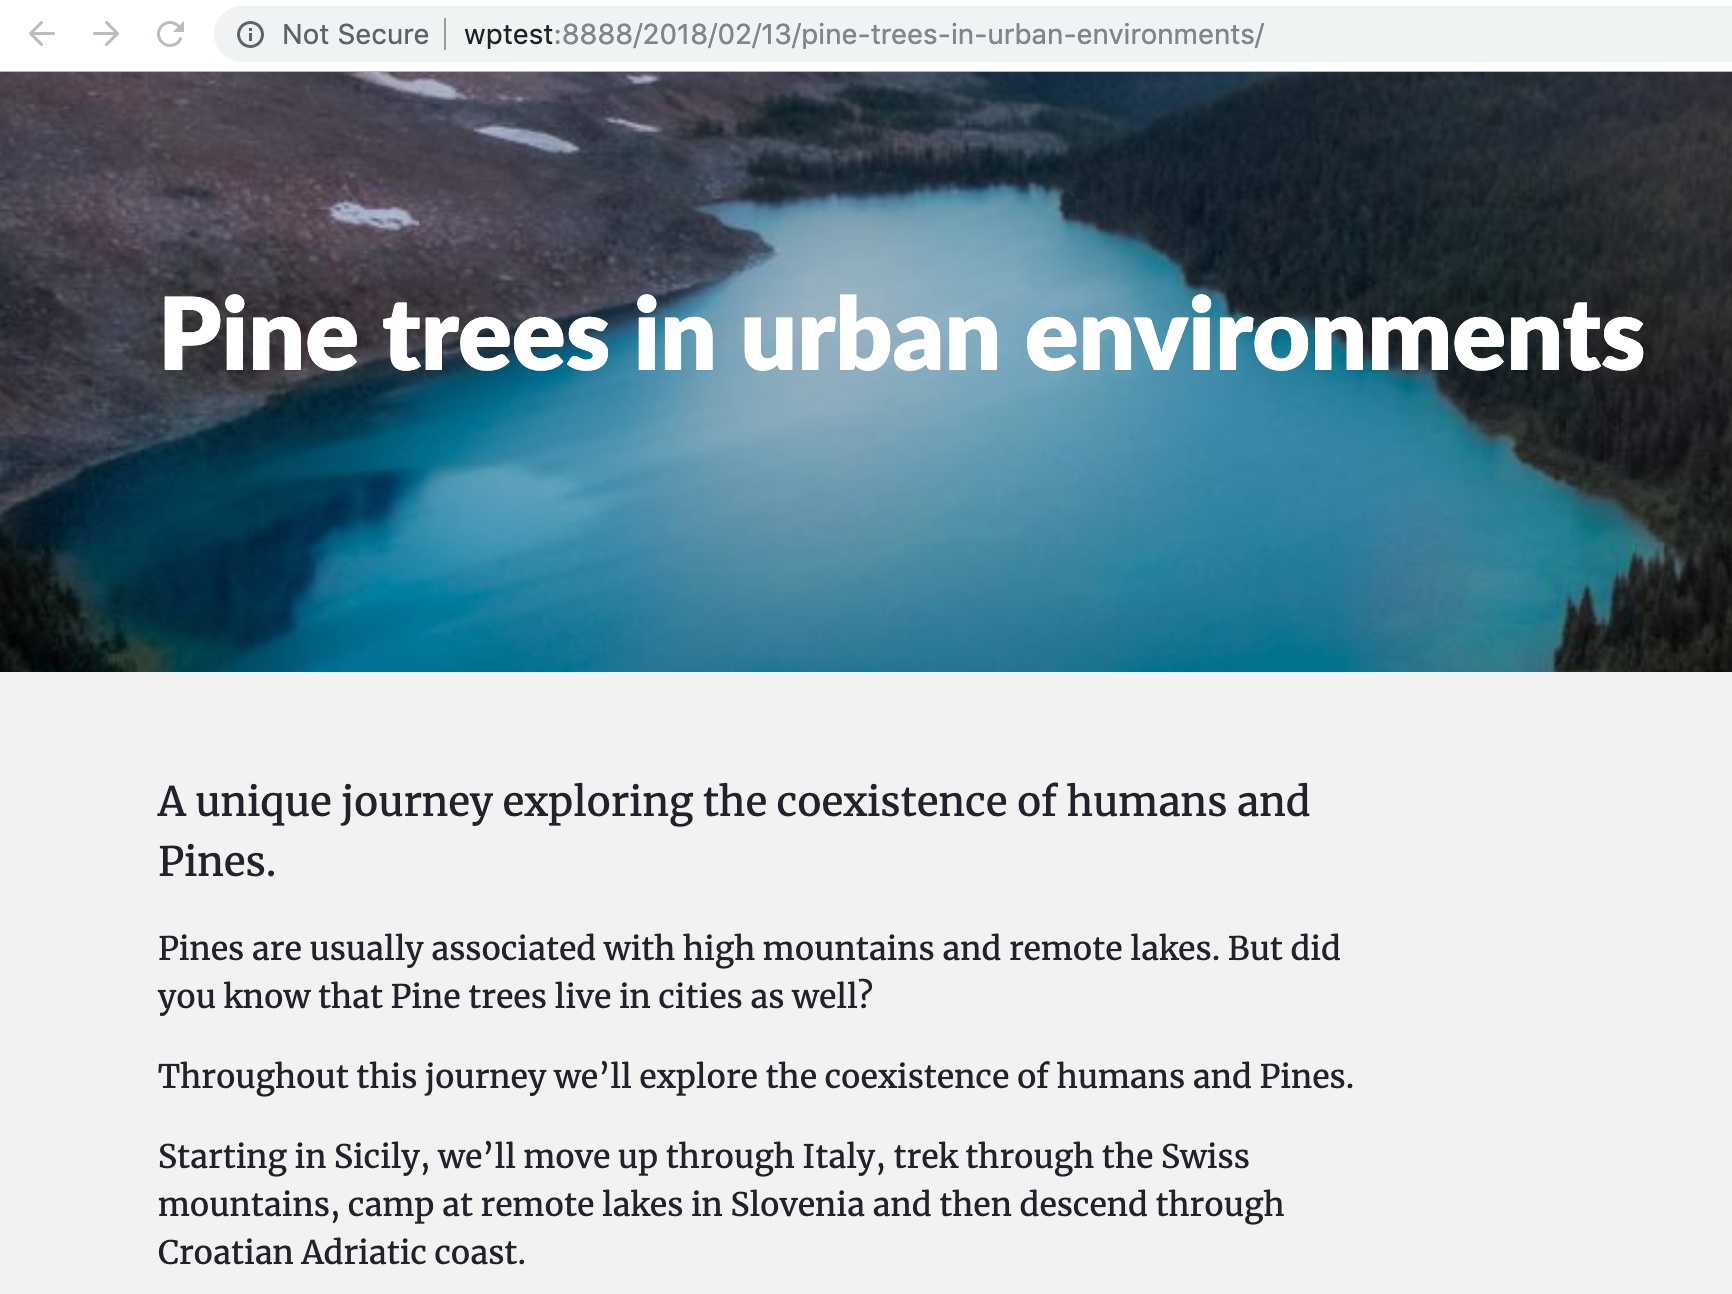1732x1294 pixels.
Task: Reload the page with the refresh icon
Action: [x=170, y=34]
